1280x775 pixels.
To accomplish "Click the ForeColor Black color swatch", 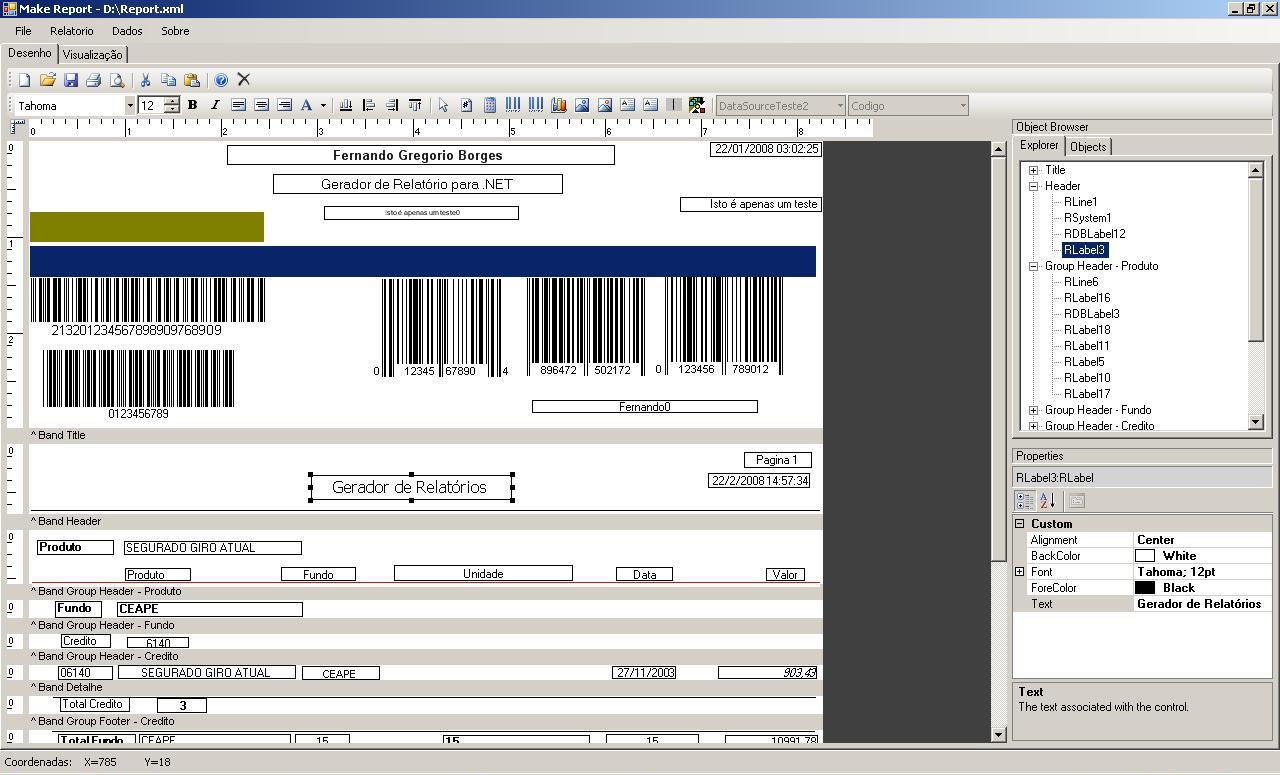I will click(1145, 588).
